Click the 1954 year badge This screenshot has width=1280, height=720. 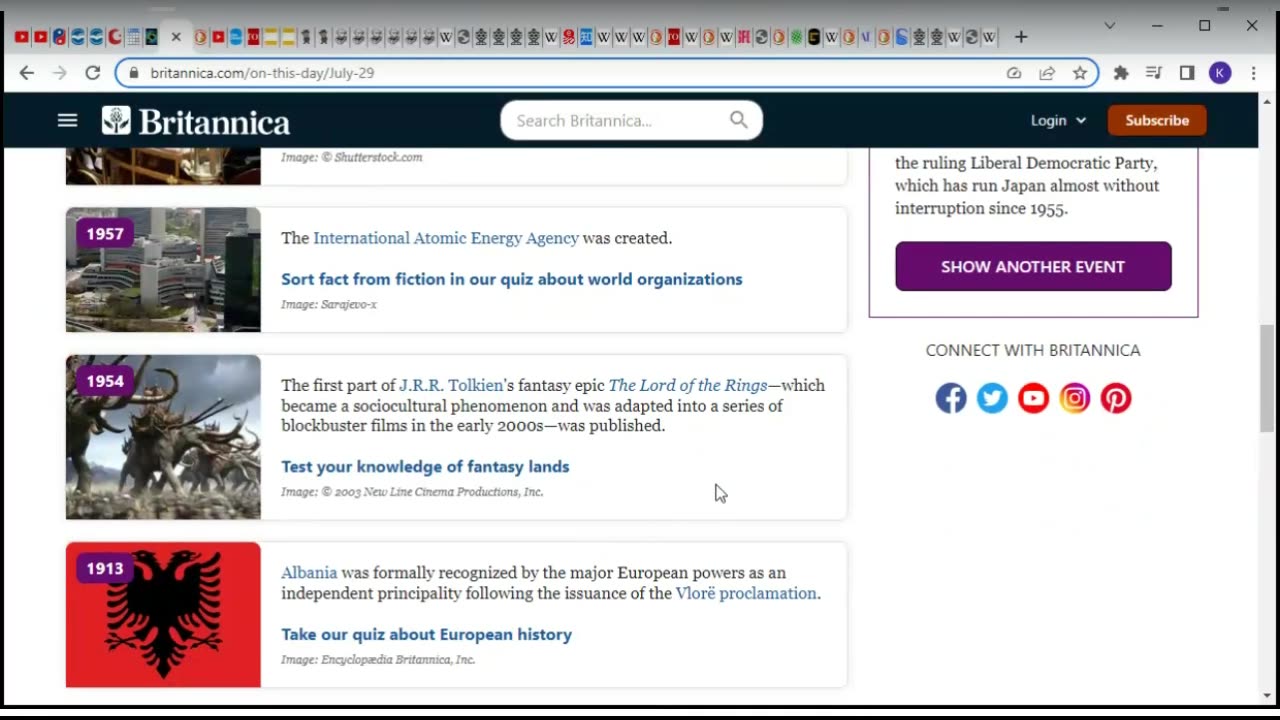tap(105, 381)
